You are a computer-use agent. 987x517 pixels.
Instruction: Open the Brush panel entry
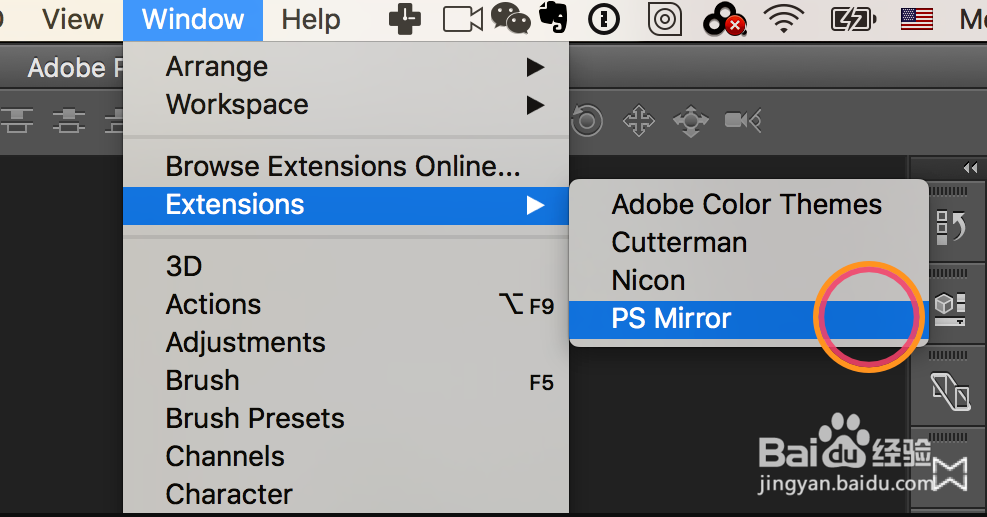point(346,381)
